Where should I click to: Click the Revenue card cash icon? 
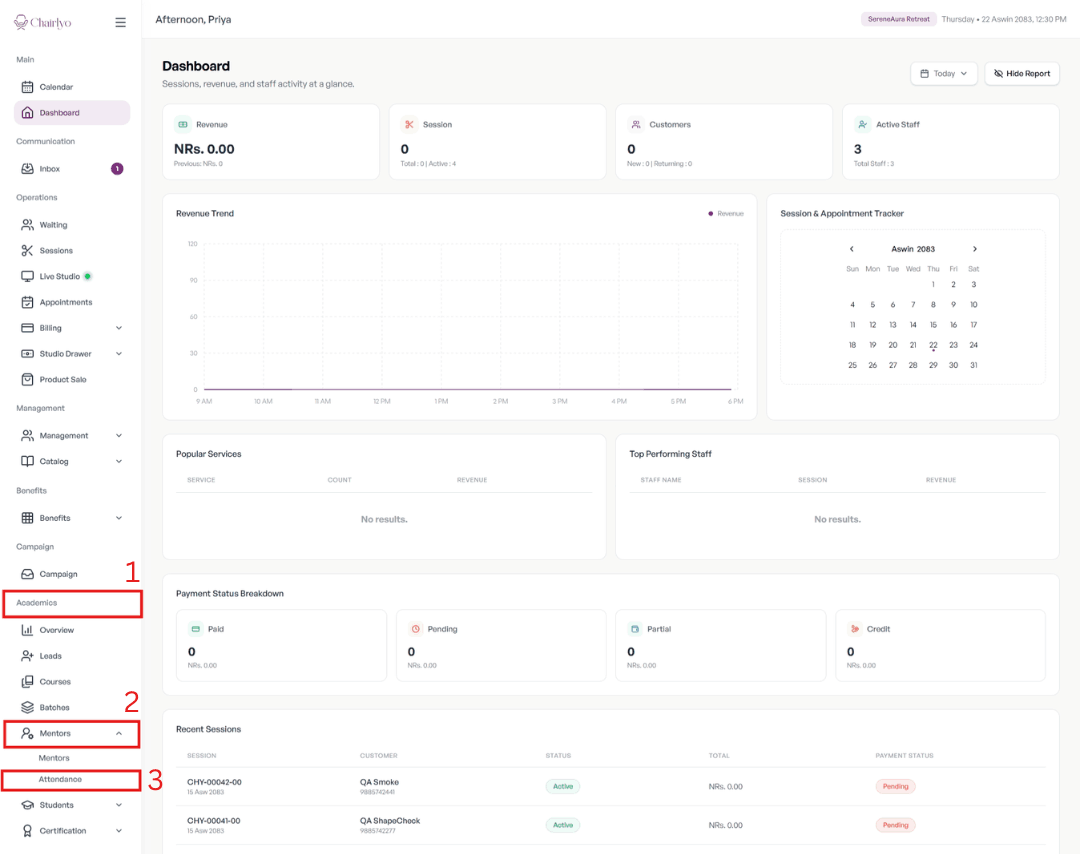pyautogui.click(x=183, y=125)
